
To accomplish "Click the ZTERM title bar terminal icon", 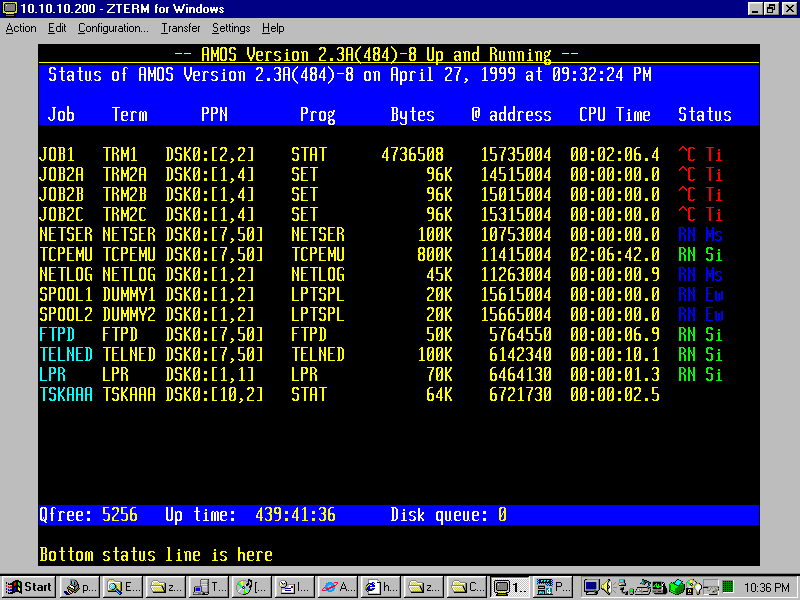I will pyautogui.click(x=9, y=9).
